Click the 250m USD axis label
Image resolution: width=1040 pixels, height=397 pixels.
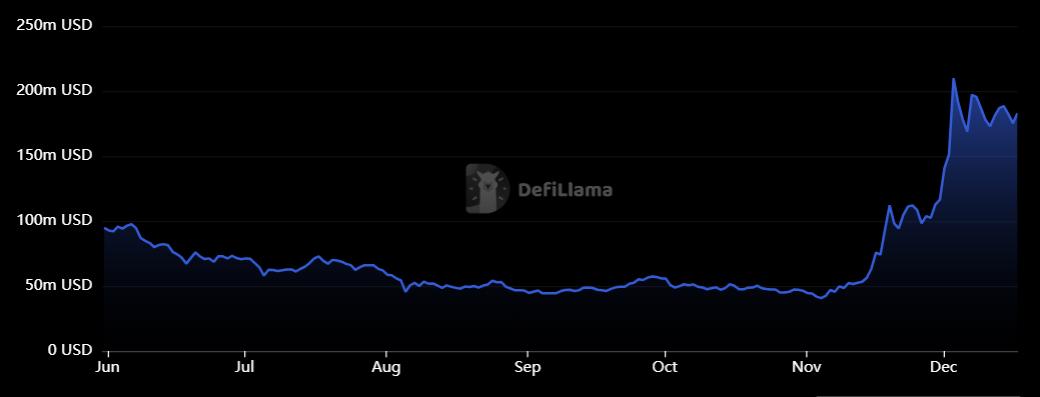pos(54,26)
